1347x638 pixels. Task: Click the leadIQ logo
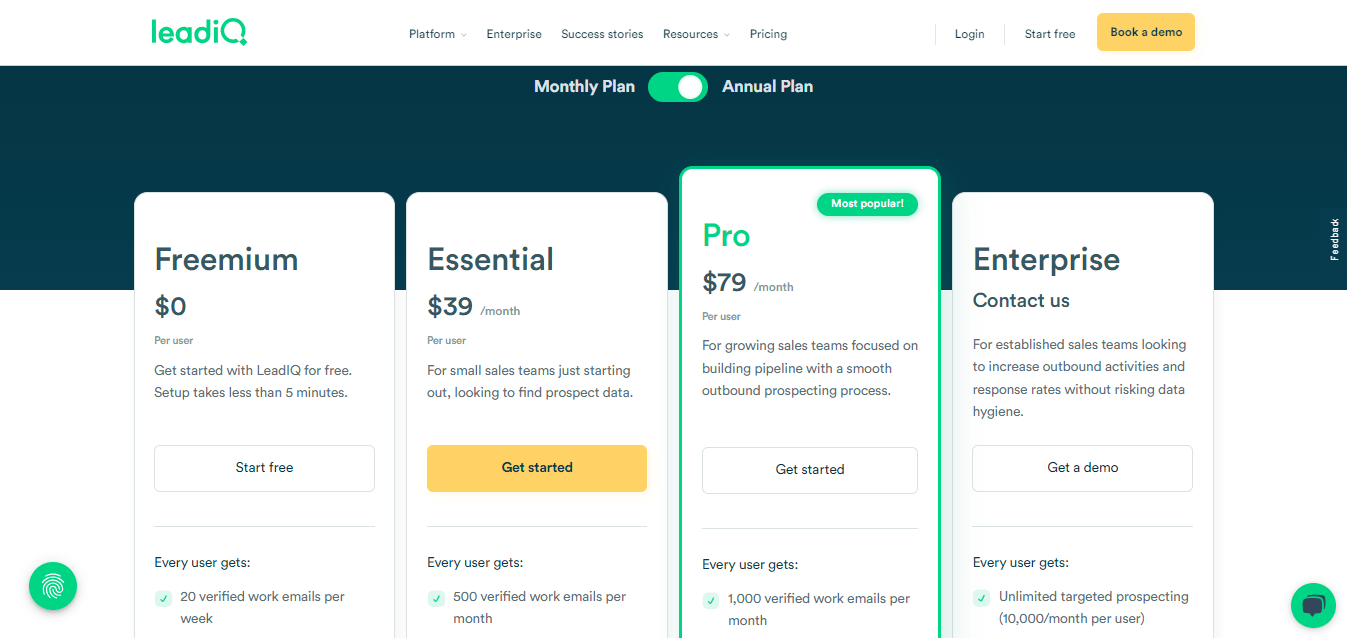(199, 31)
